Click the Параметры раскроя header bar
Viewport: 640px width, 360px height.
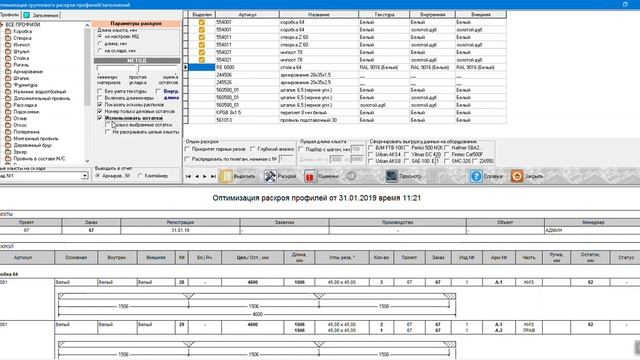point(136,24)
